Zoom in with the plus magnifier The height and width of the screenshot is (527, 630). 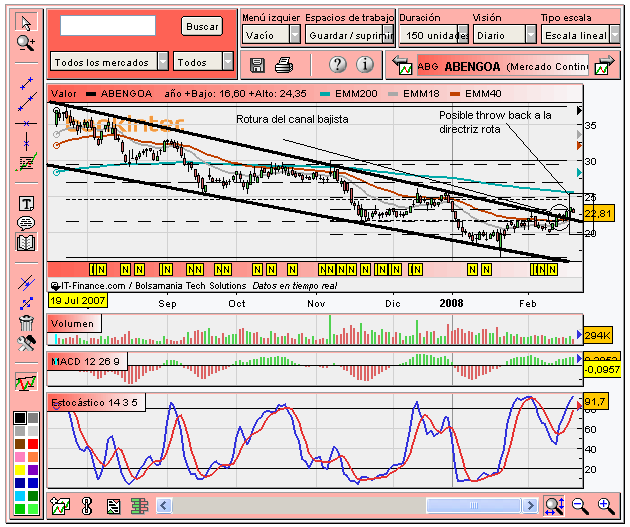(606, 506)
